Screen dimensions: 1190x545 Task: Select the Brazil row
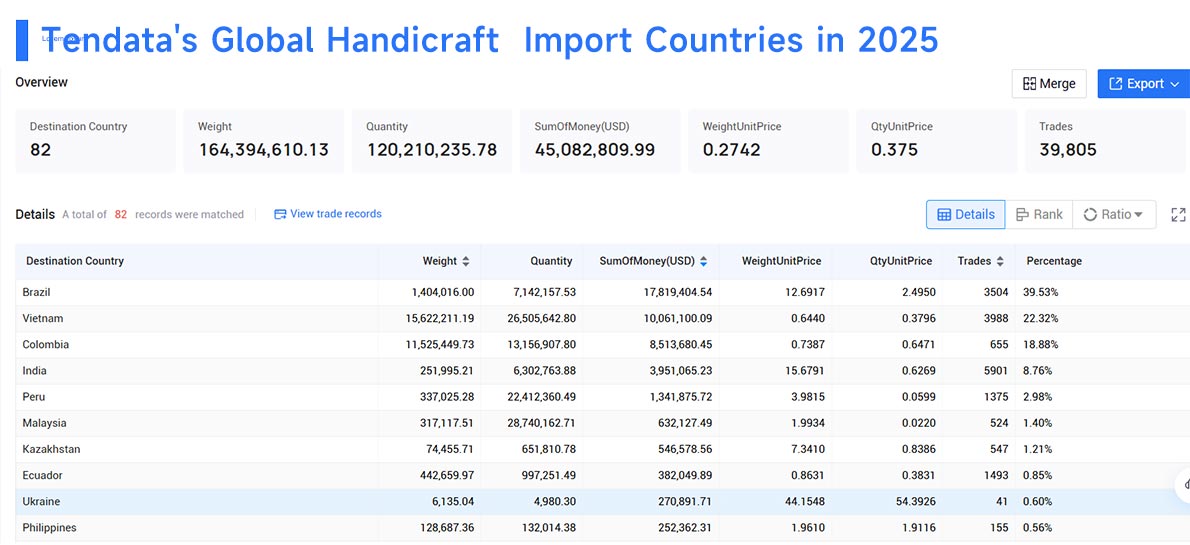point(603,292)
